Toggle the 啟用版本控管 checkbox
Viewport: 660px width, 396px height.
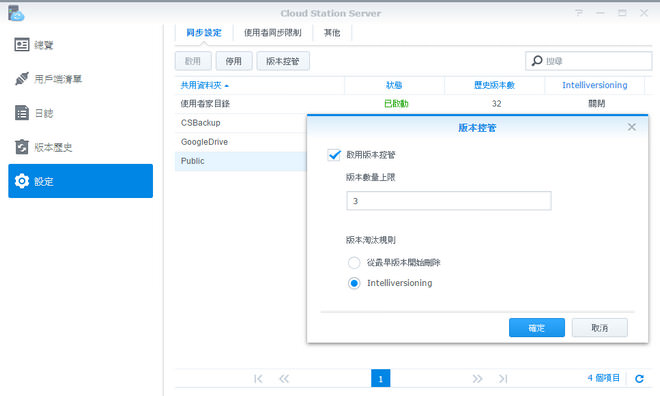click(x=334, y=155)
